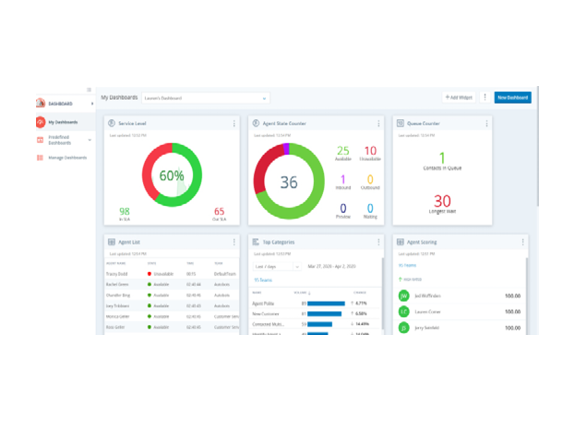Screen dimensions: 575x432
Task: Select My Dashboards menu item
Action: tap(65, 122)
